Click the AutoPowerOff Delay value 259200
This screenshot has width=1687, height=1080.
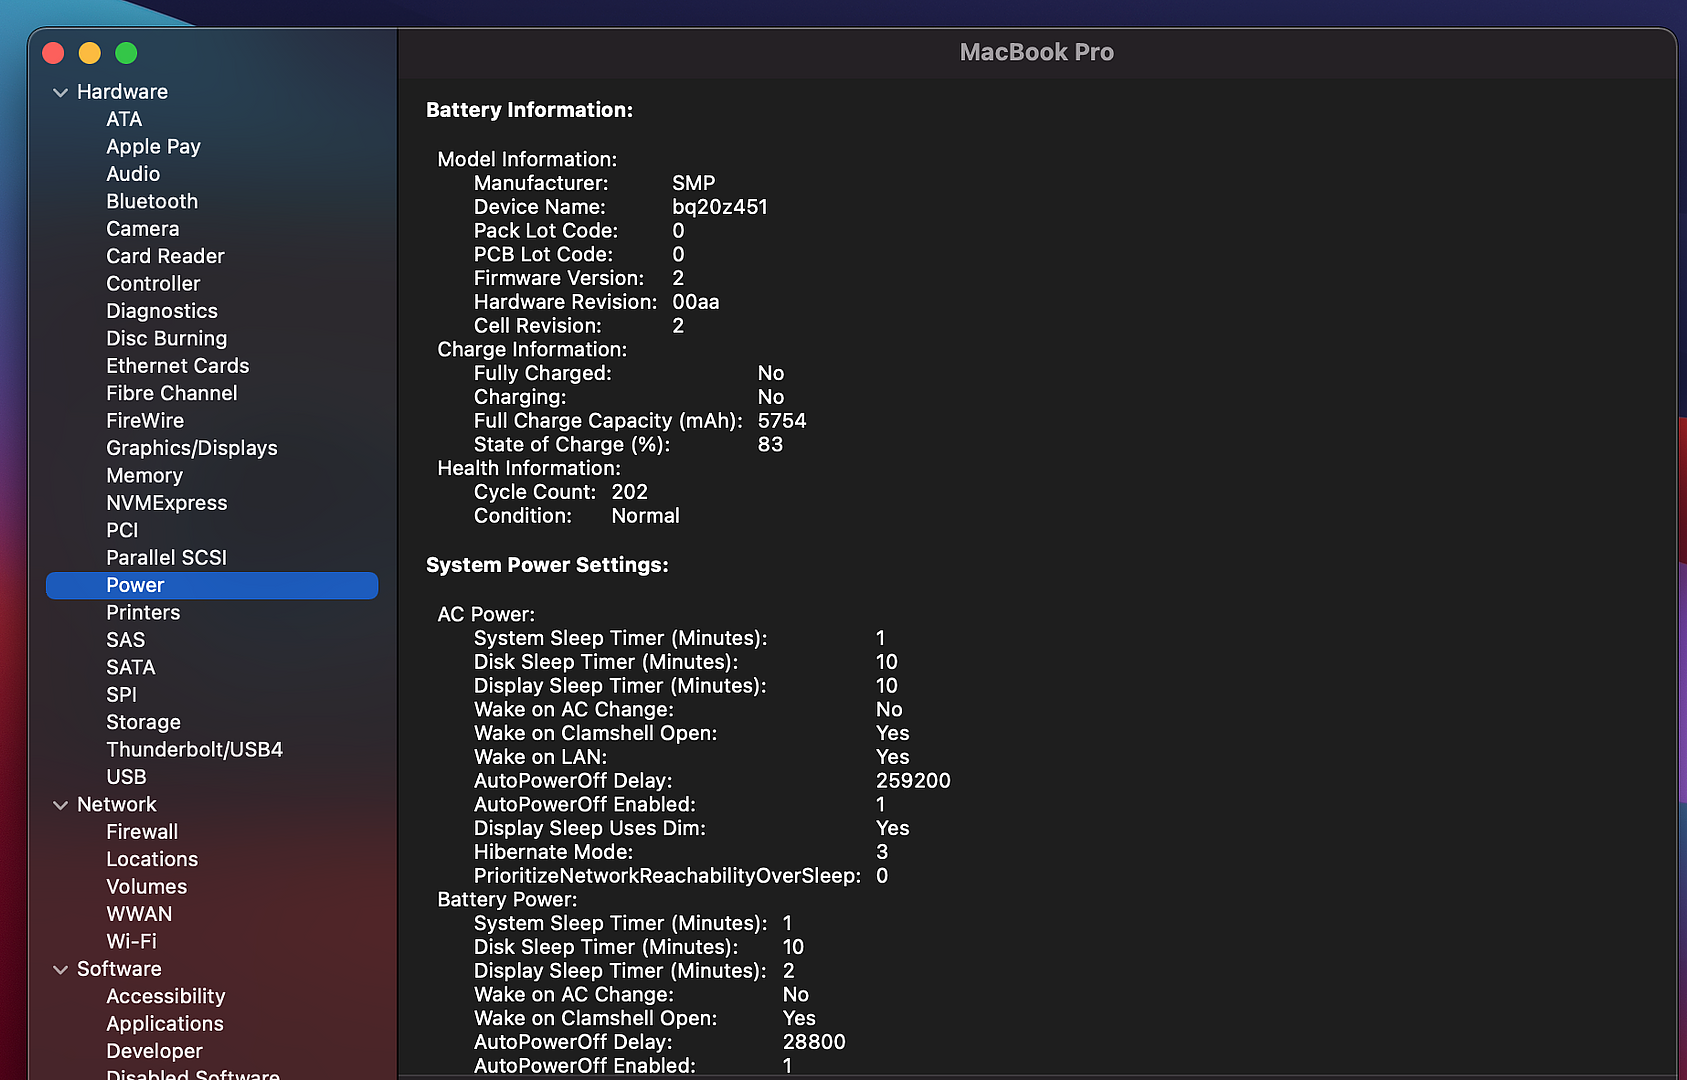coord(913,781)
